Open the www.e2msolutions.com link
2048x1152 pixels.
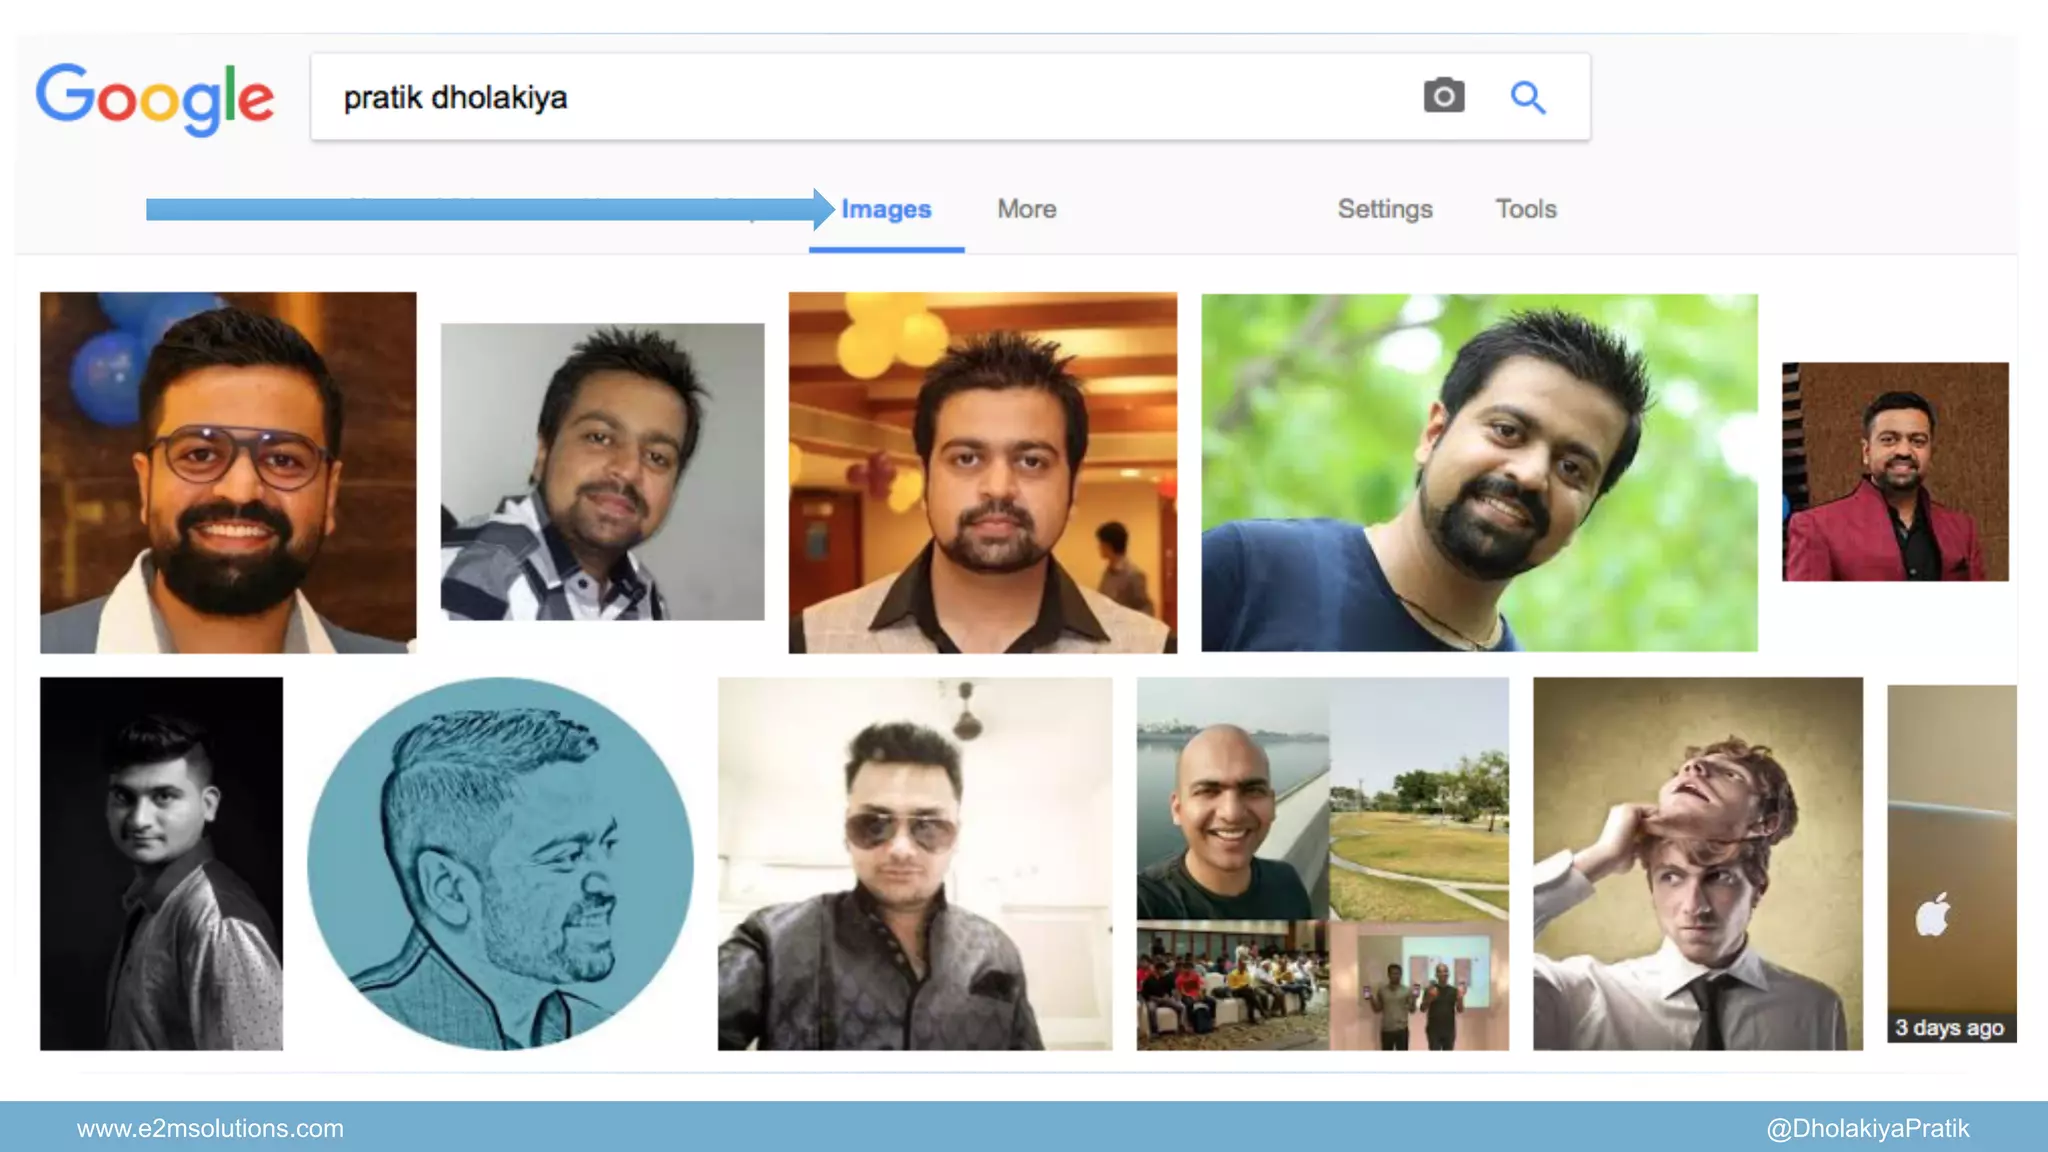coord(210,1128)
